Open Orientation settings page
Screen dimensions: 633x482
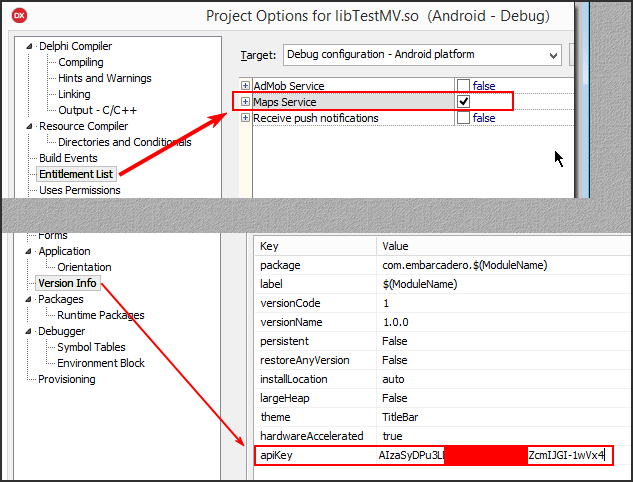(84, 267)
